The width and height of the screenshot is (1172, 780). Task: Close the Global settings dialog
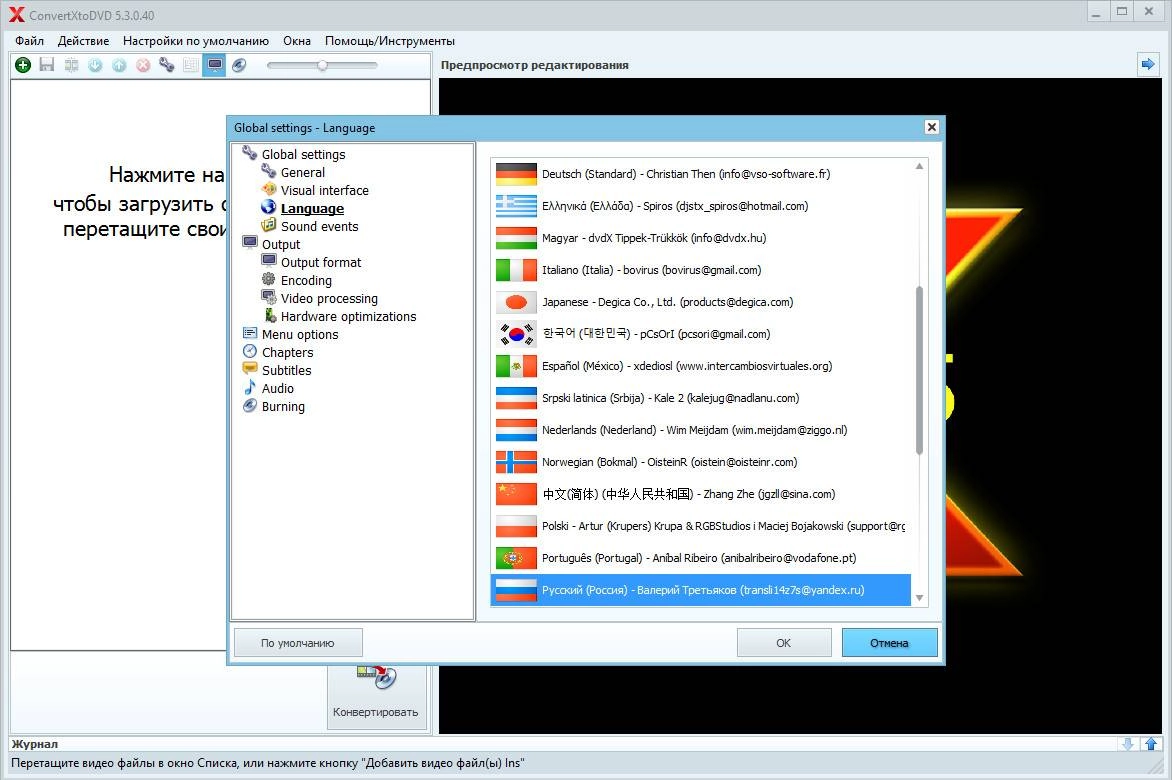(931, 127)
